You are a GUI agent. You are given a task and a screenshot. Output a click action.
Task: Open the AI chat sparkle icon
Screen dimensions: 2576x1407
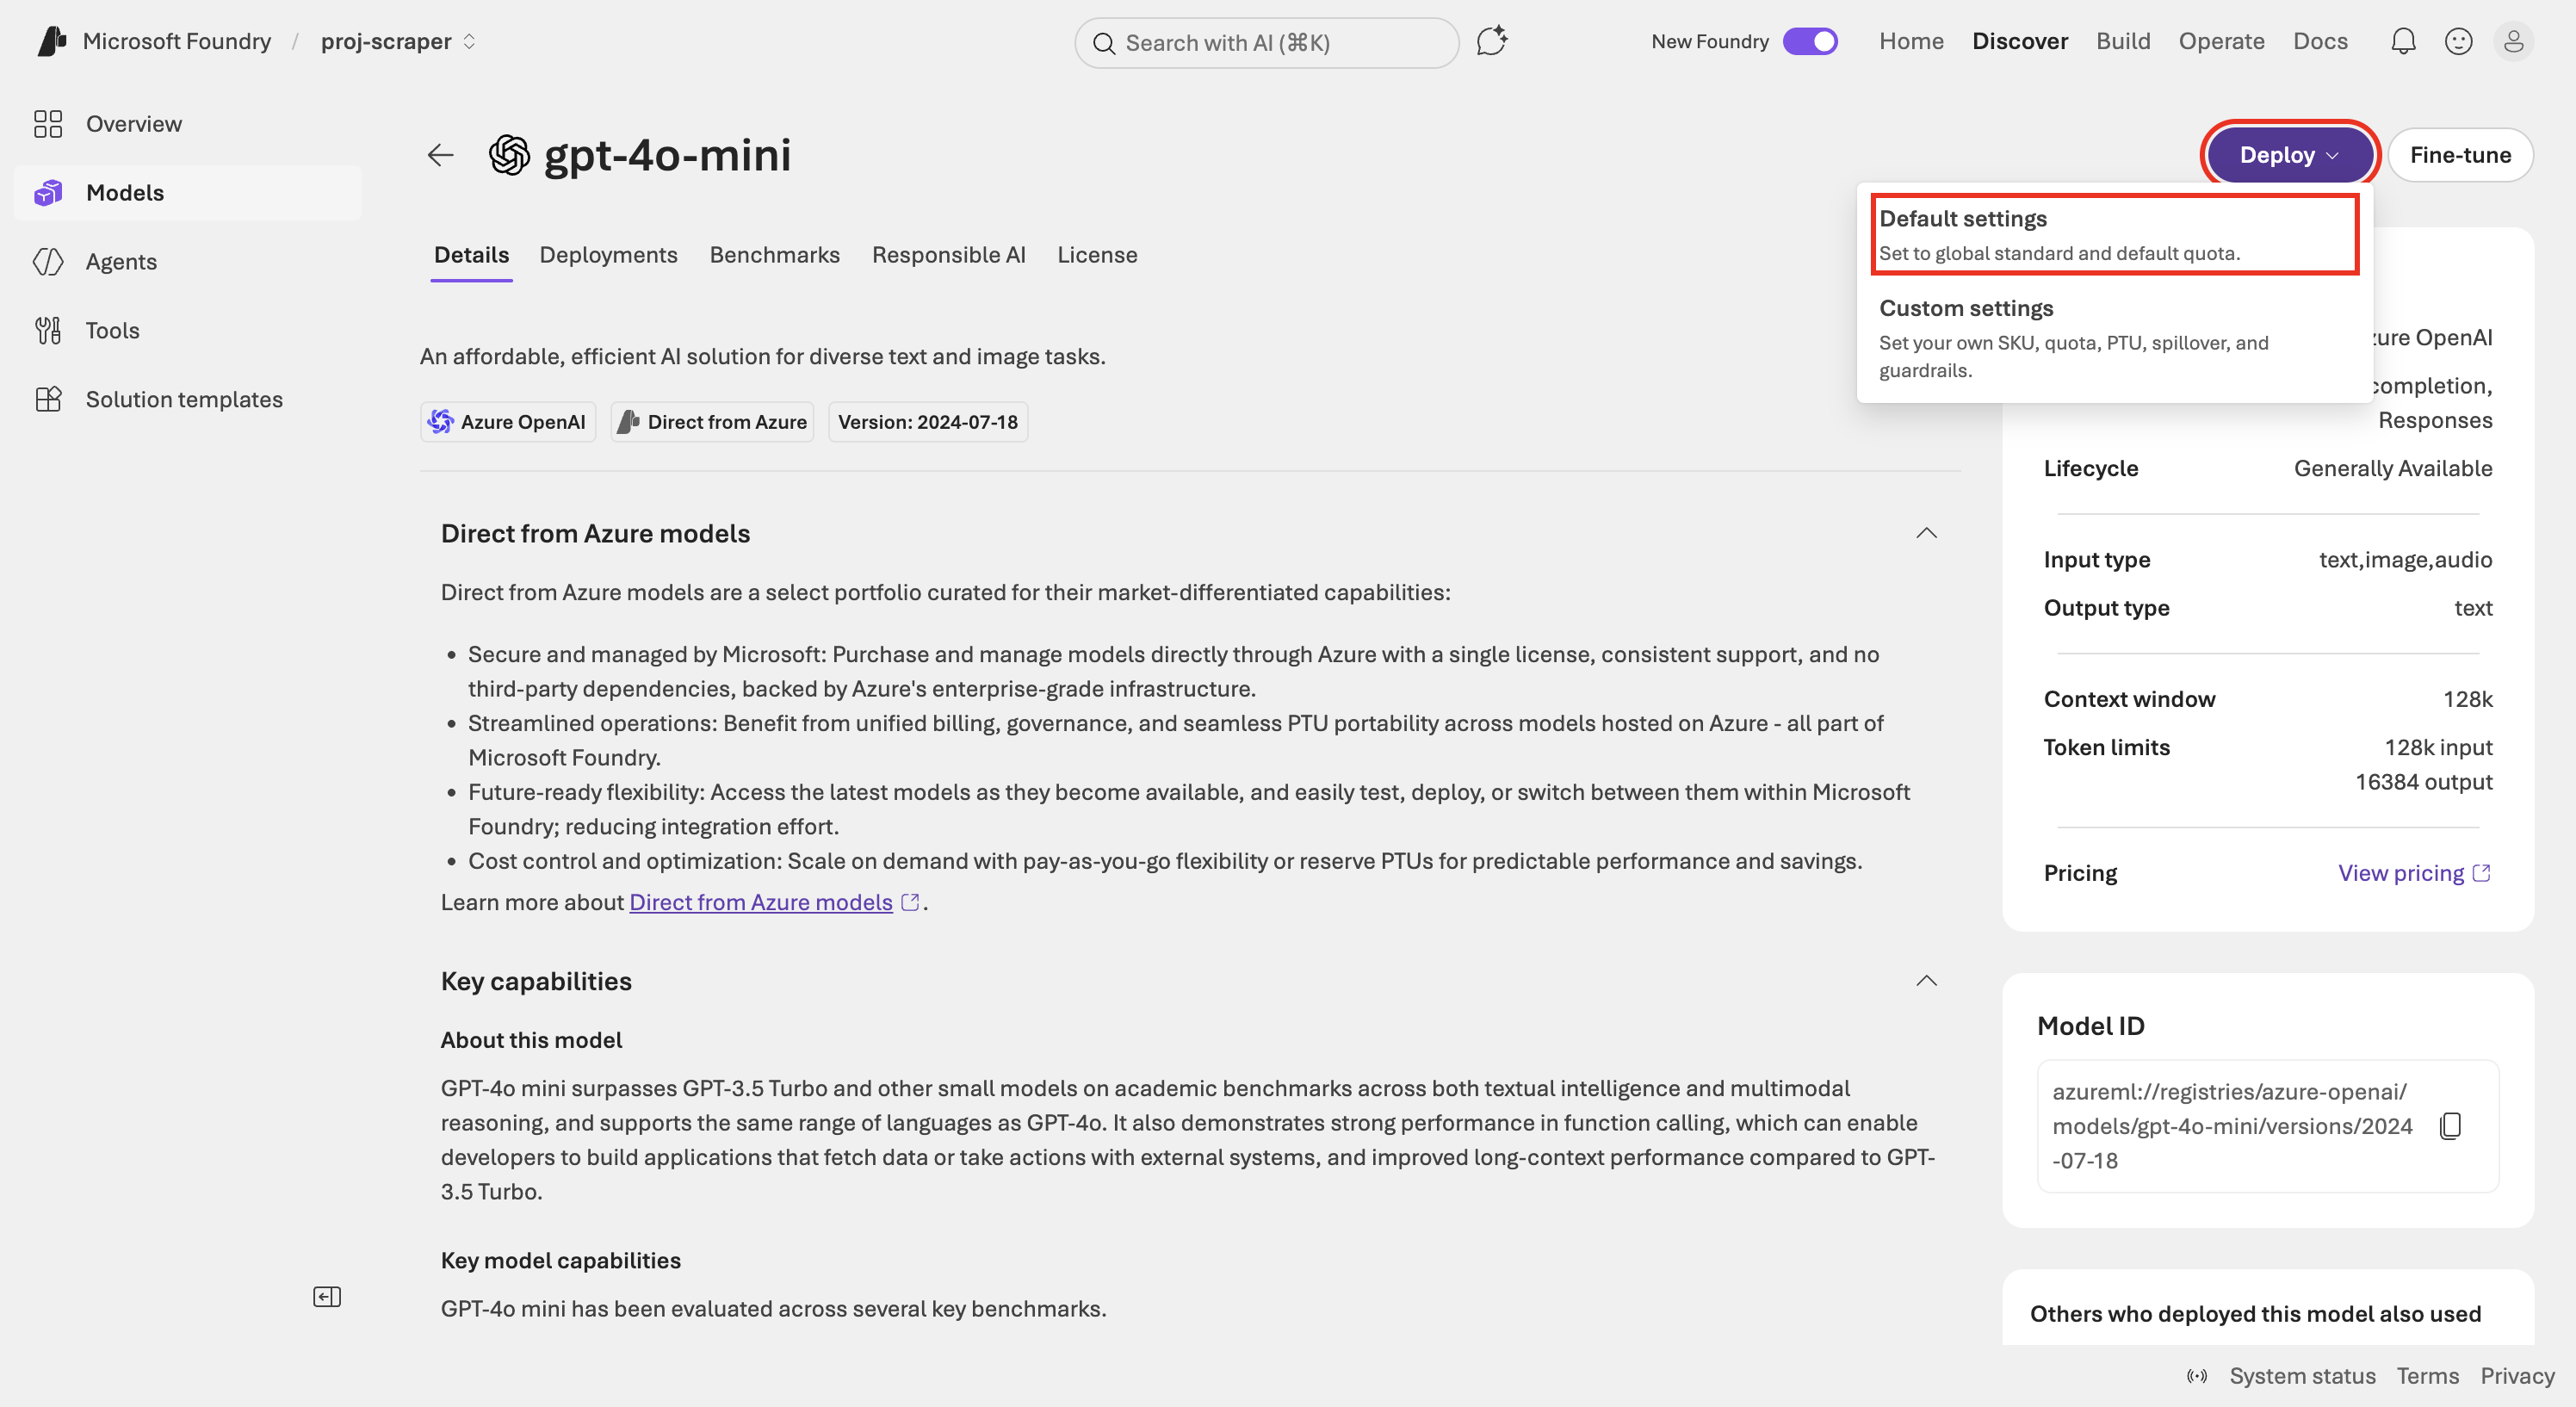[x=1491, y=41]
